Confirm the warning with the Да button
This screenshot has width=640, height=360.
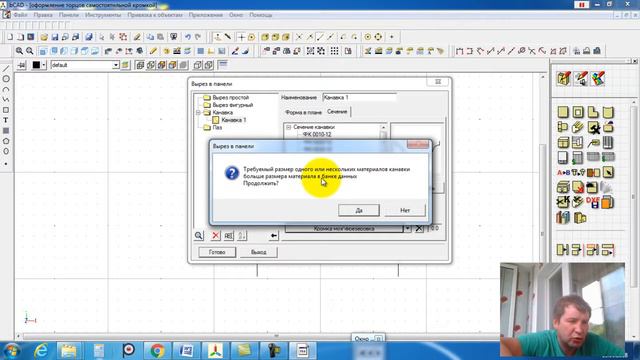359,210
